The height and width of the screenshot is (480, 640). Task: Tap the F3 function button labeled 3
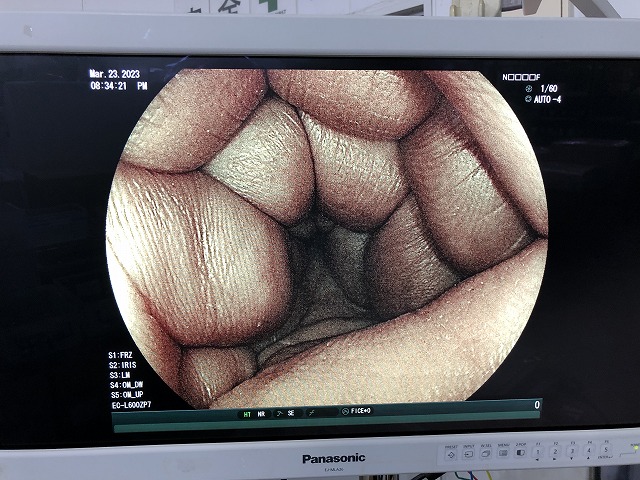(572, 451)
